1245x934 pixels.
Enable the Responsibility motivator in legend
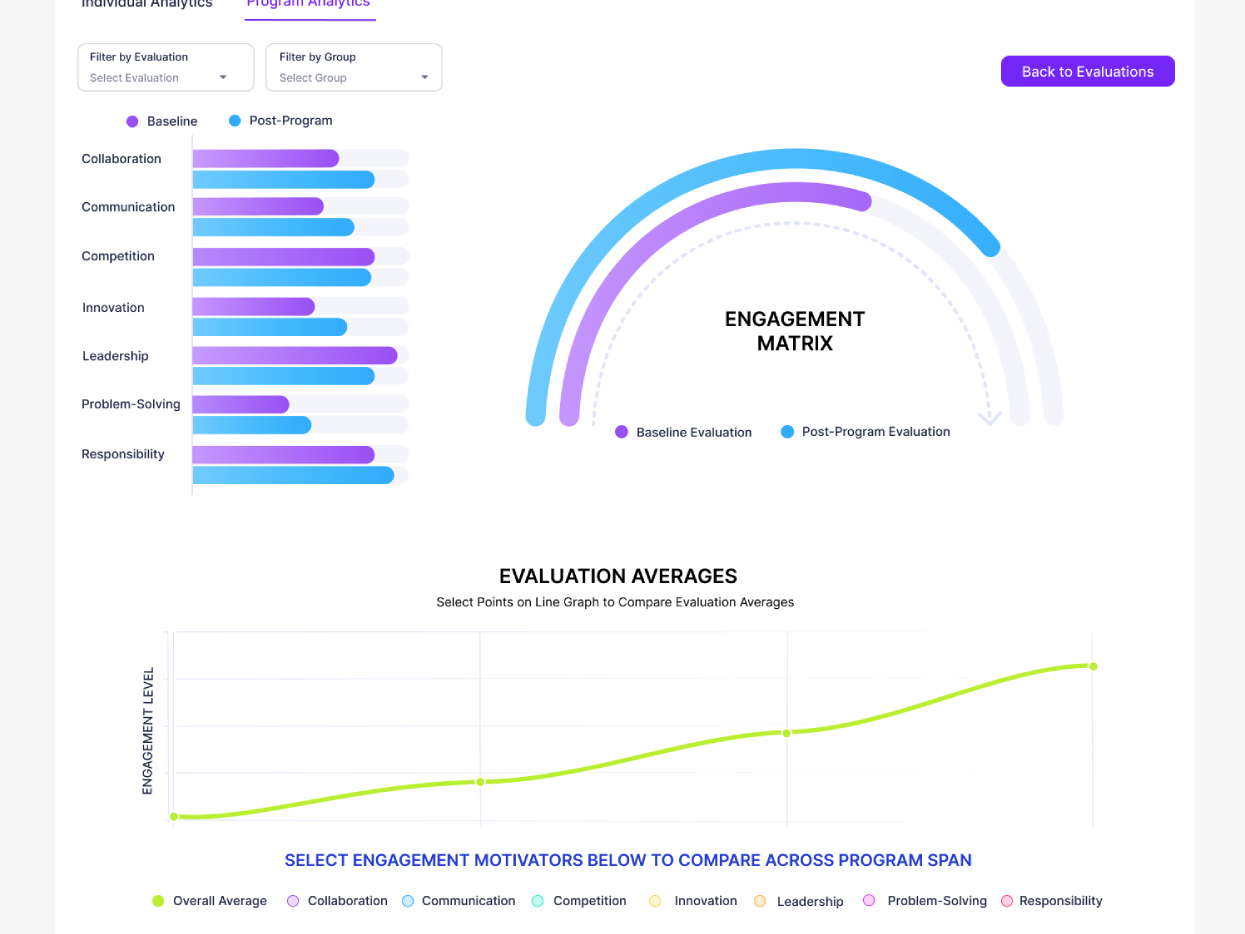[x=1007, y=901]
